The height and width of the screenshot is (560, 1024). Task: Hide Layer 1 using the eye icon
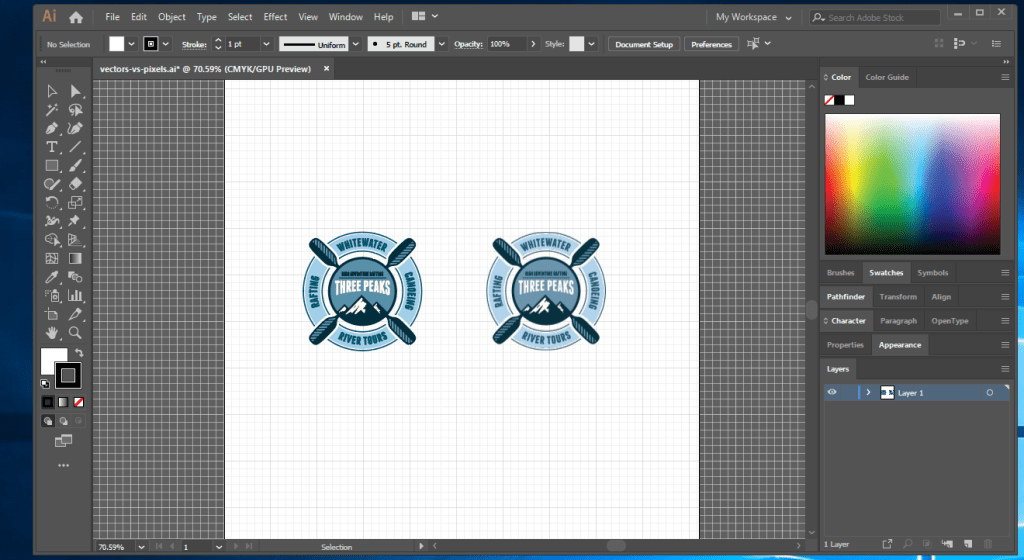pyautogui.click(x=832, y=393)
